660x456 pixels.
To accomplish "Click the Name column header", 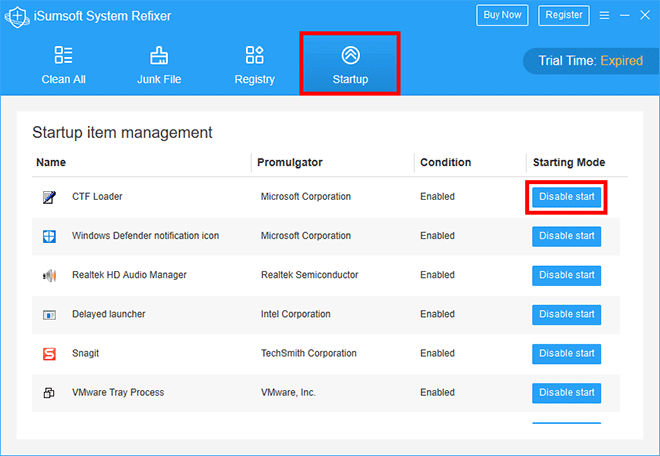I will click(51, 163).
